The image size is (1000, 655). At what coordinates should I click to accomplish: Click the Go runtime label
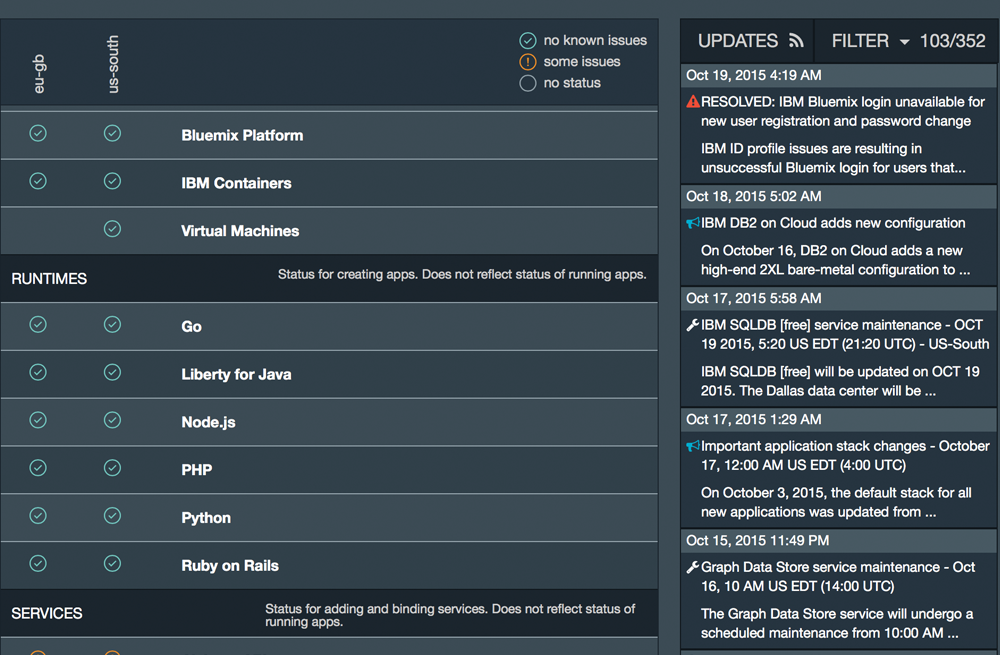191,327
